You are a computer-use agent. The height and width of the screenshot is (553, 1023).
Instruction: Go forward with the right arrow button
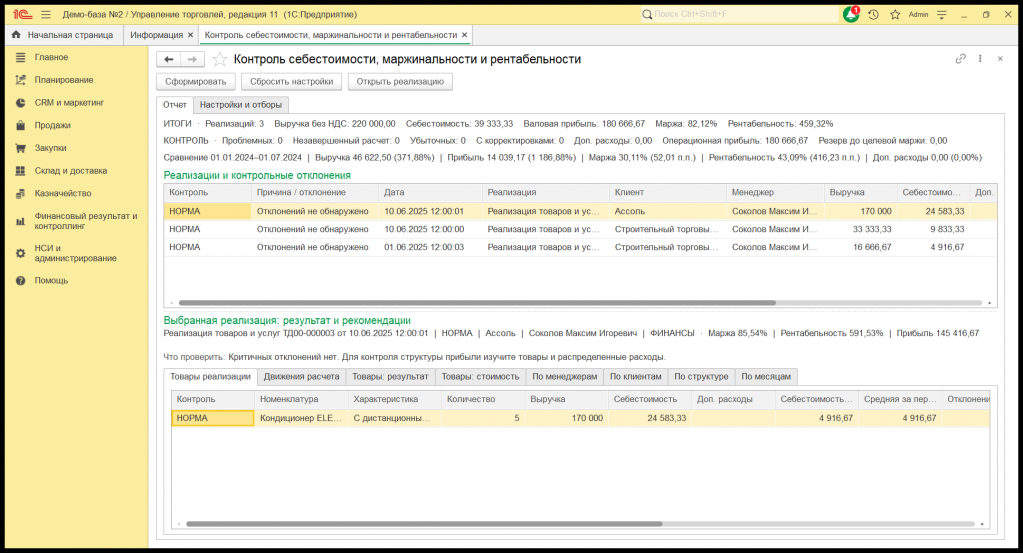(x=192, y=59)
